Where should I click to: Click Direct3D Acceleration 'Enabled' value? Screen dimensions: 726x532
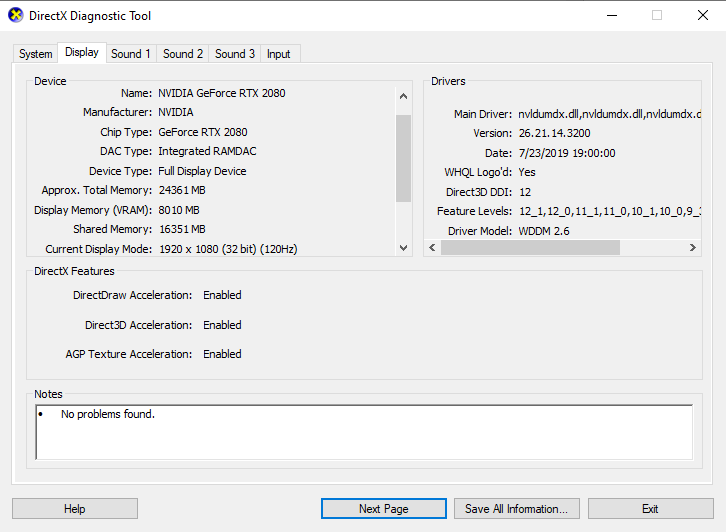point(222,325)
